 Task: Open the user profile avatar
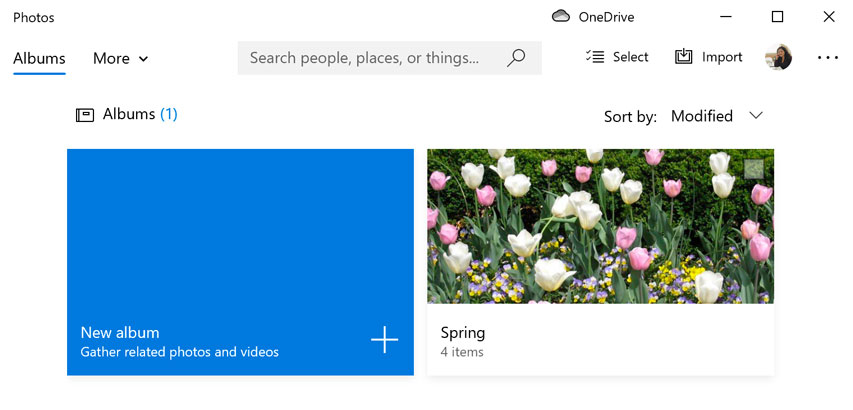tap(778, 57)
